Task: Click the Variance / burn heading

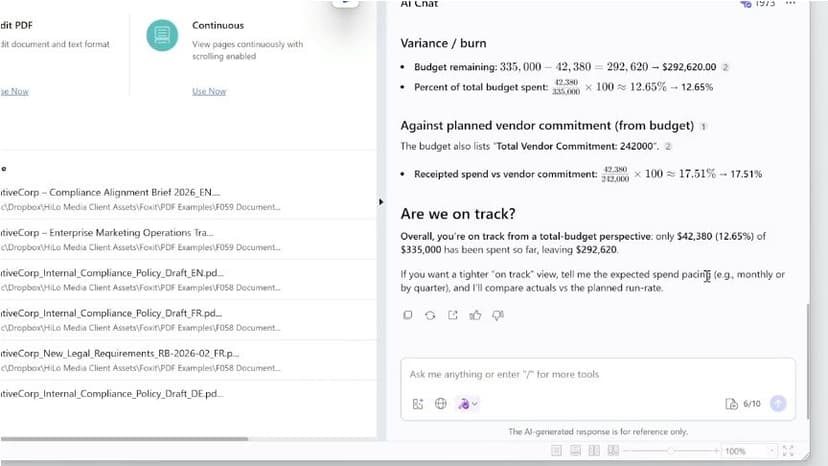Action: pyautogui.click(x=443, y=43)
